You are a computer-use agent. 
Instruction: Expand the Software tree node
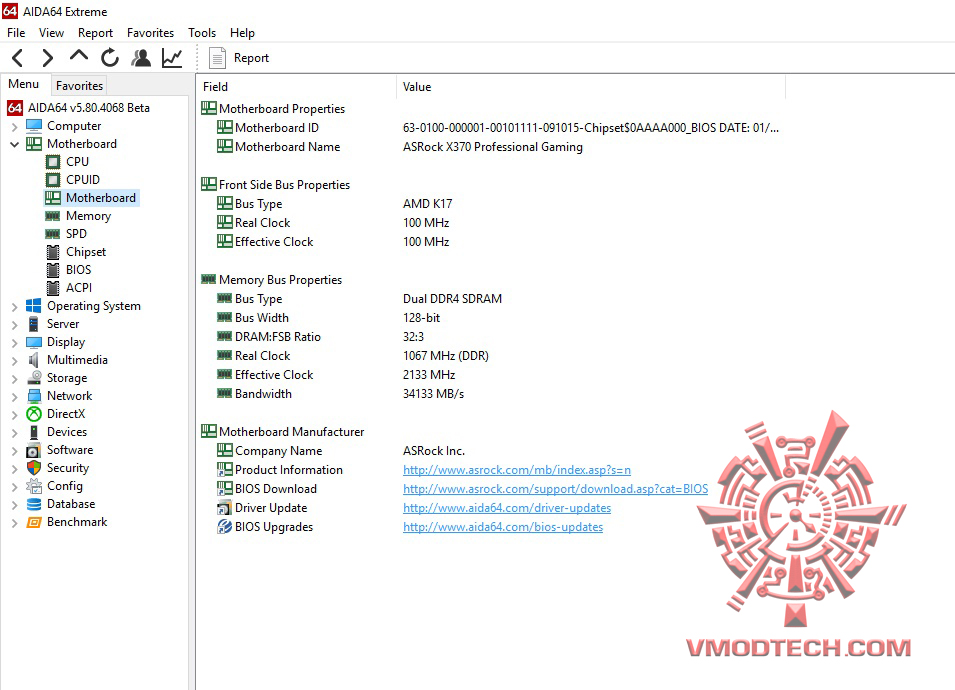coord(15,451)
